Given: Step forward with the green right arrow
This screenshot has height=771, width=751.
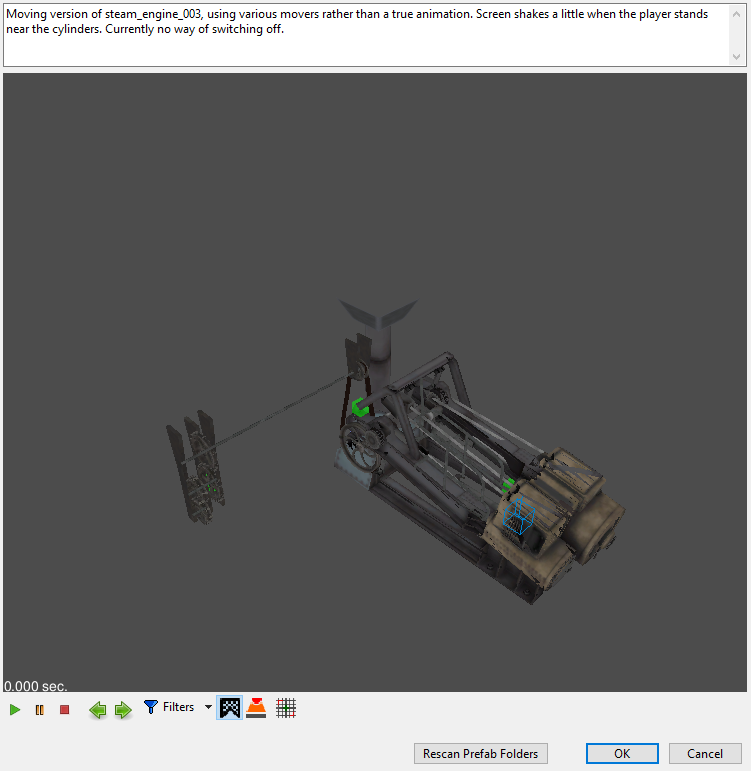Looking at the screenshot, I should tap(123, 710).
